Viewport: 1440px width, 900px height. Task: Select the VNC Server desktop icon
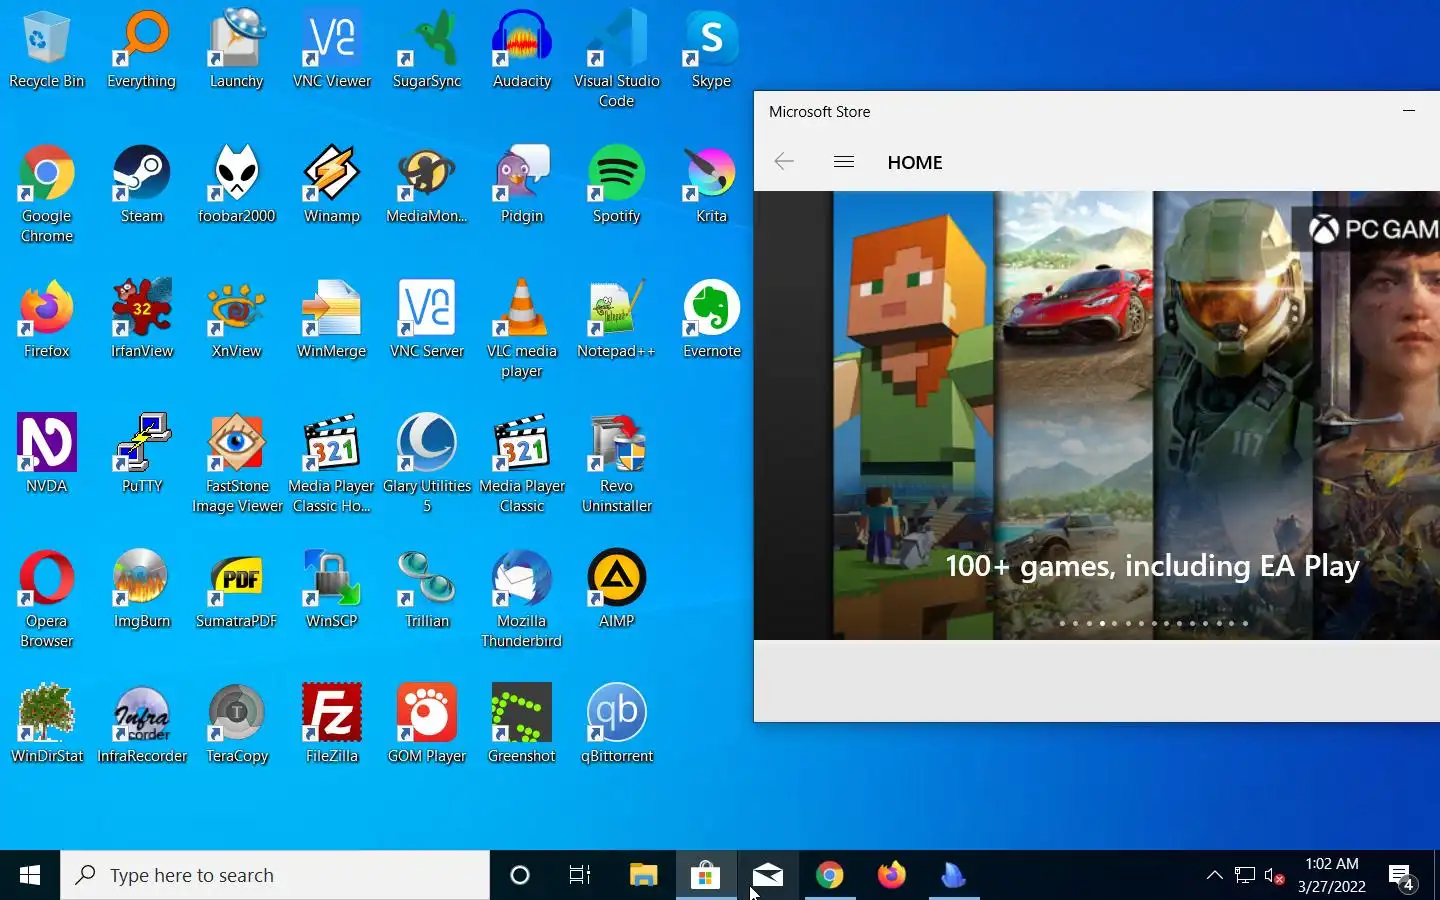427,321
